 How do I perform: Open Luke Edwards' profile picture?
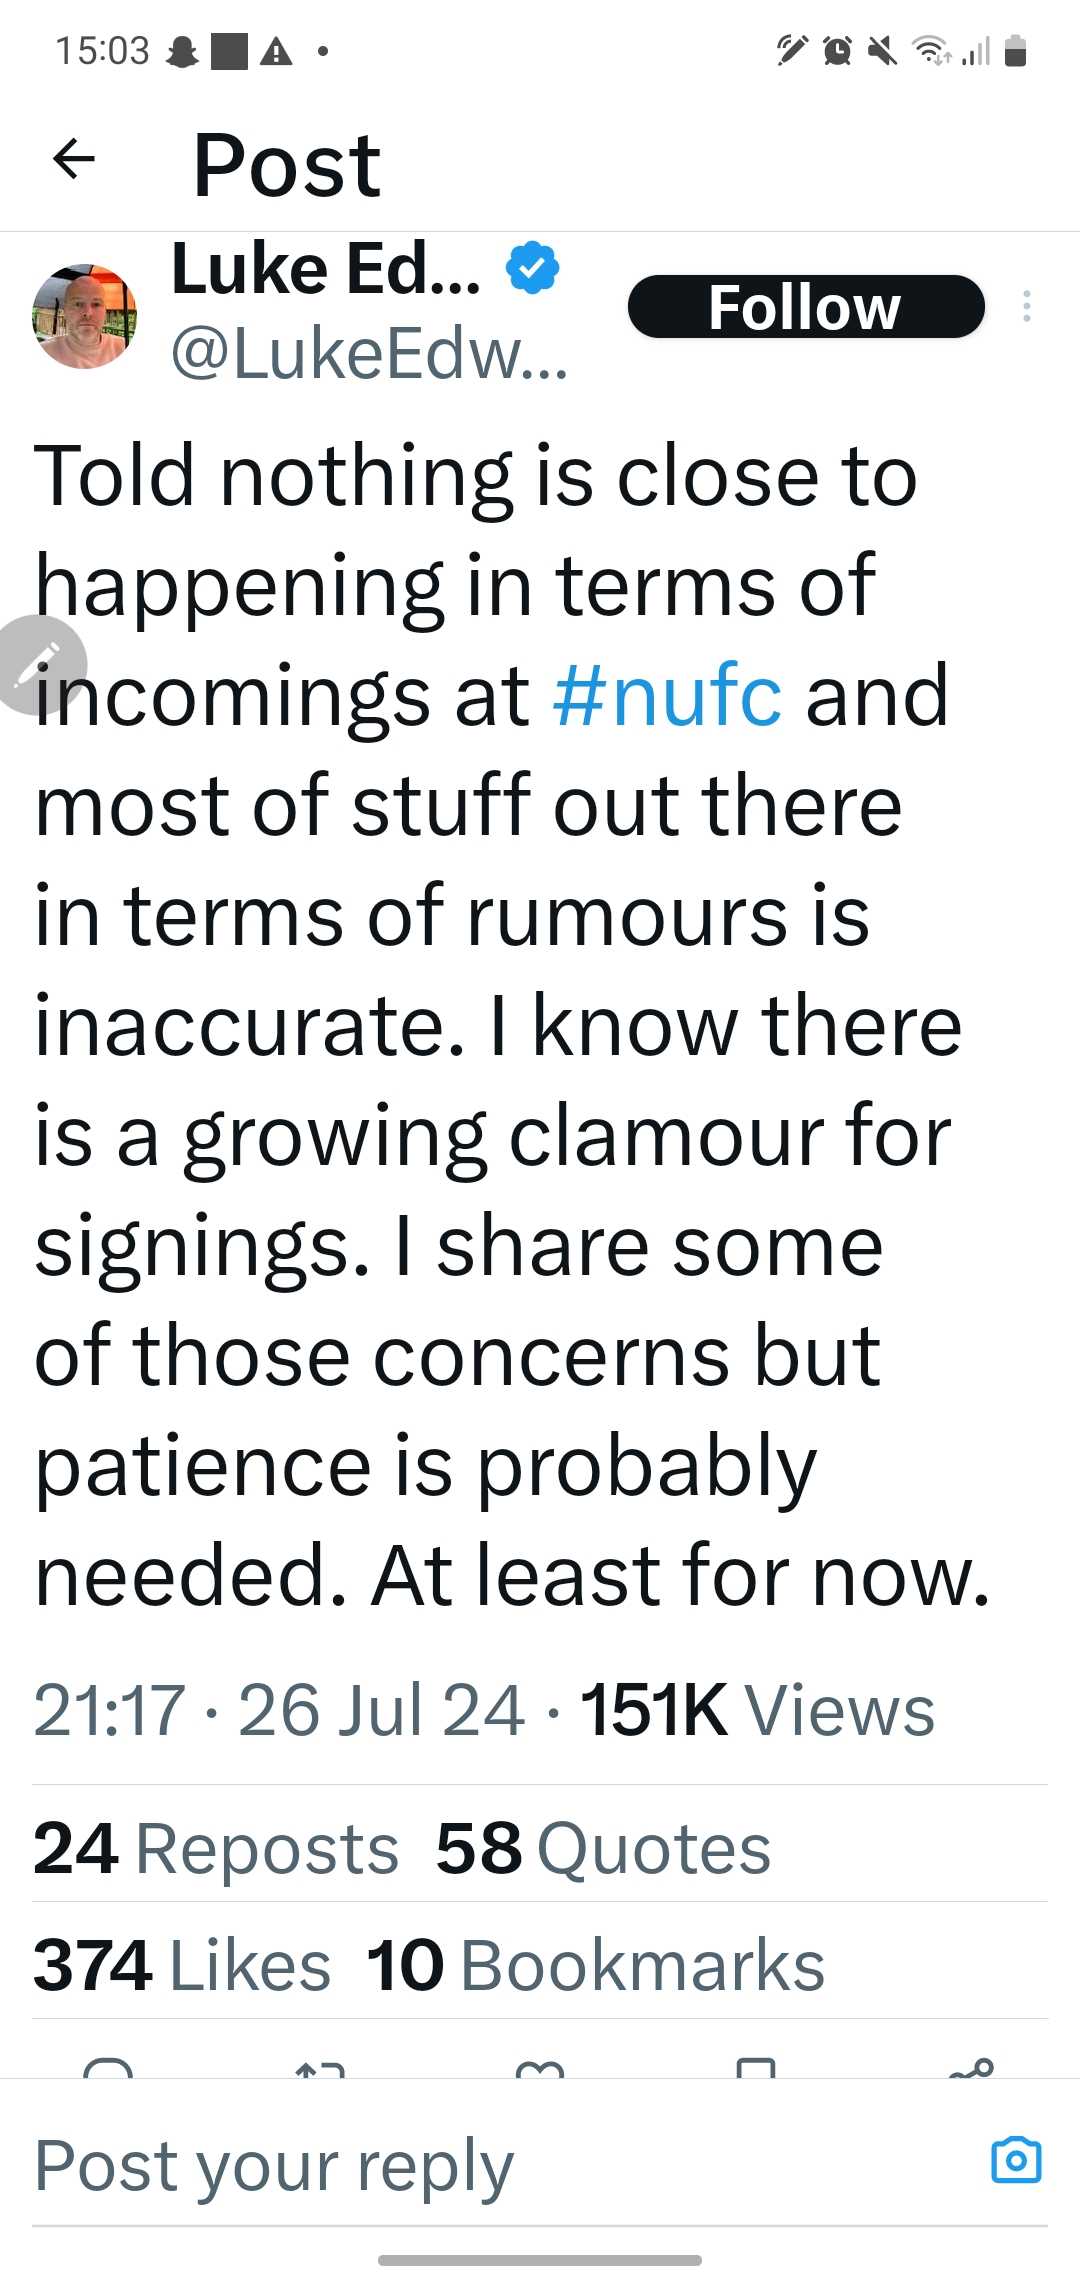(x=85, y=316)
